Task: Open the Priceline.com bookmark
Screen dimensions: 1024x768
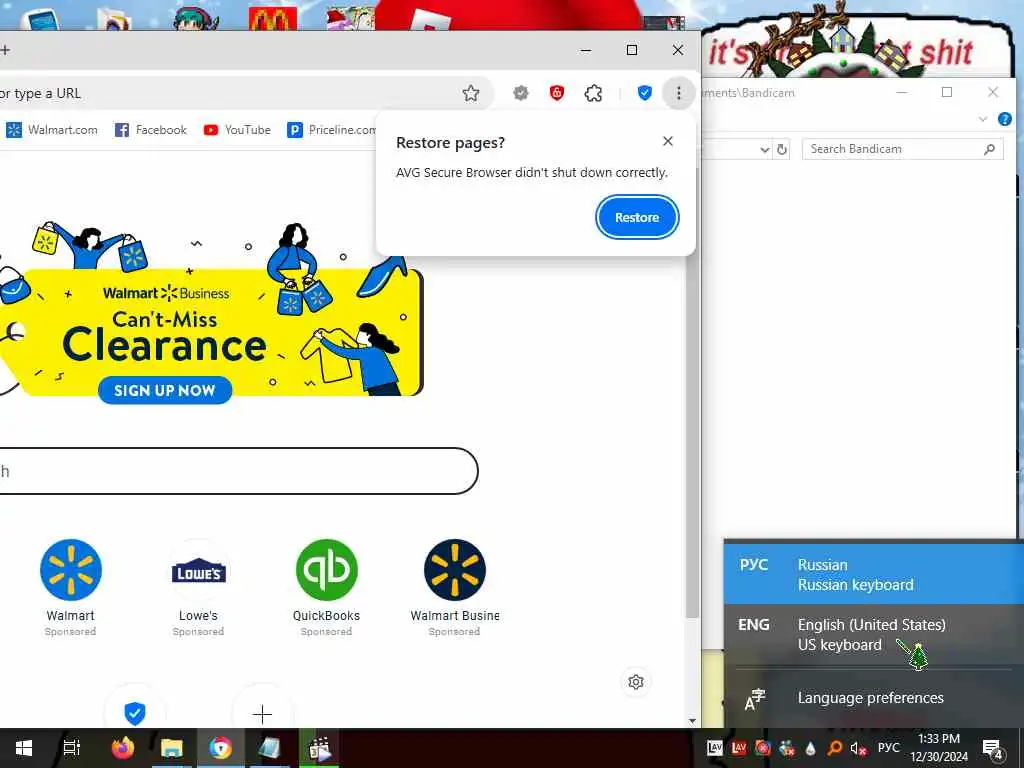Action: [331, 130]
